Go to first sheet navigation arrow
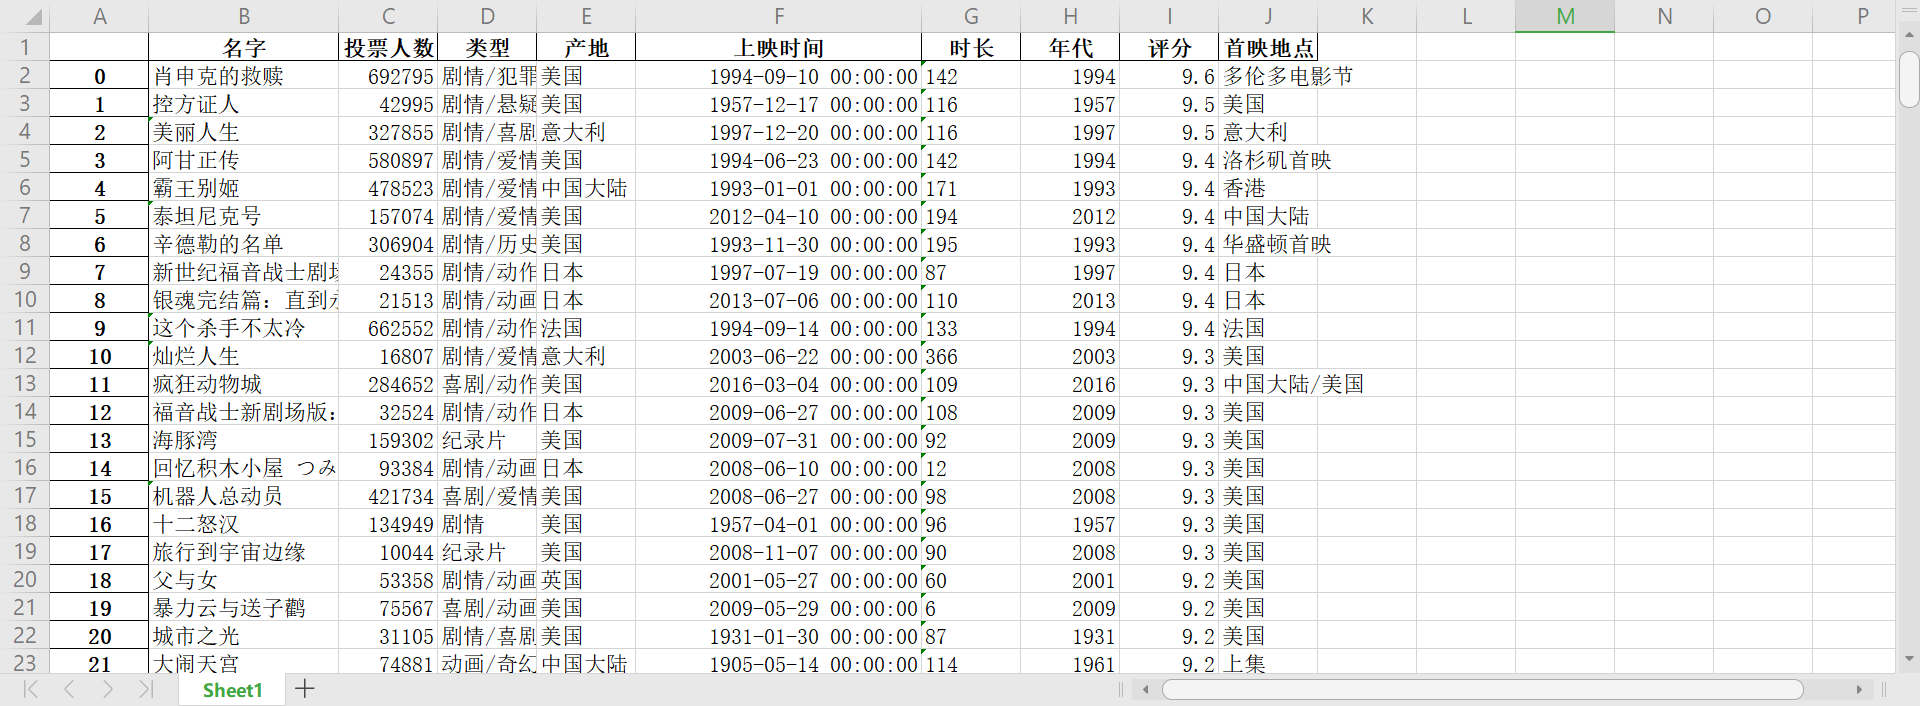 [30, 689]
